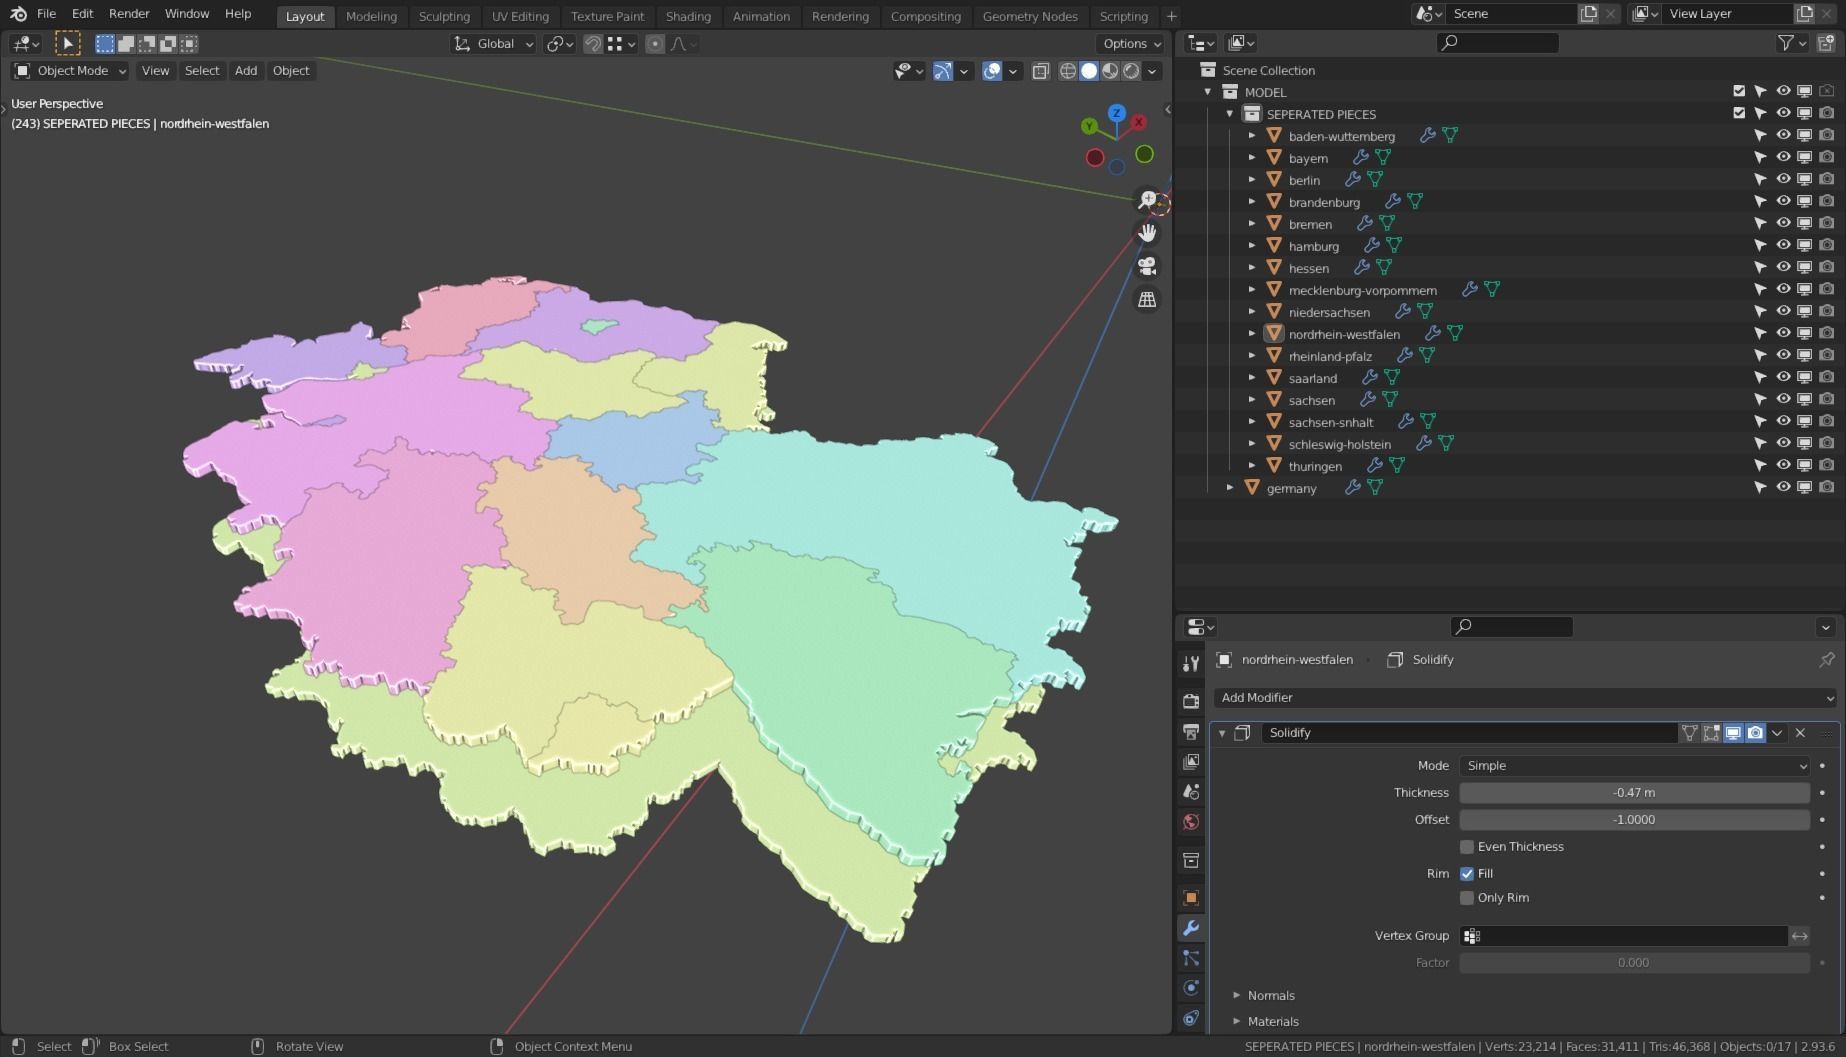Click the Thickness value slider
Image resolution: width=1846 pixels, height=1057 pixels.
(x=1634, y=793)
